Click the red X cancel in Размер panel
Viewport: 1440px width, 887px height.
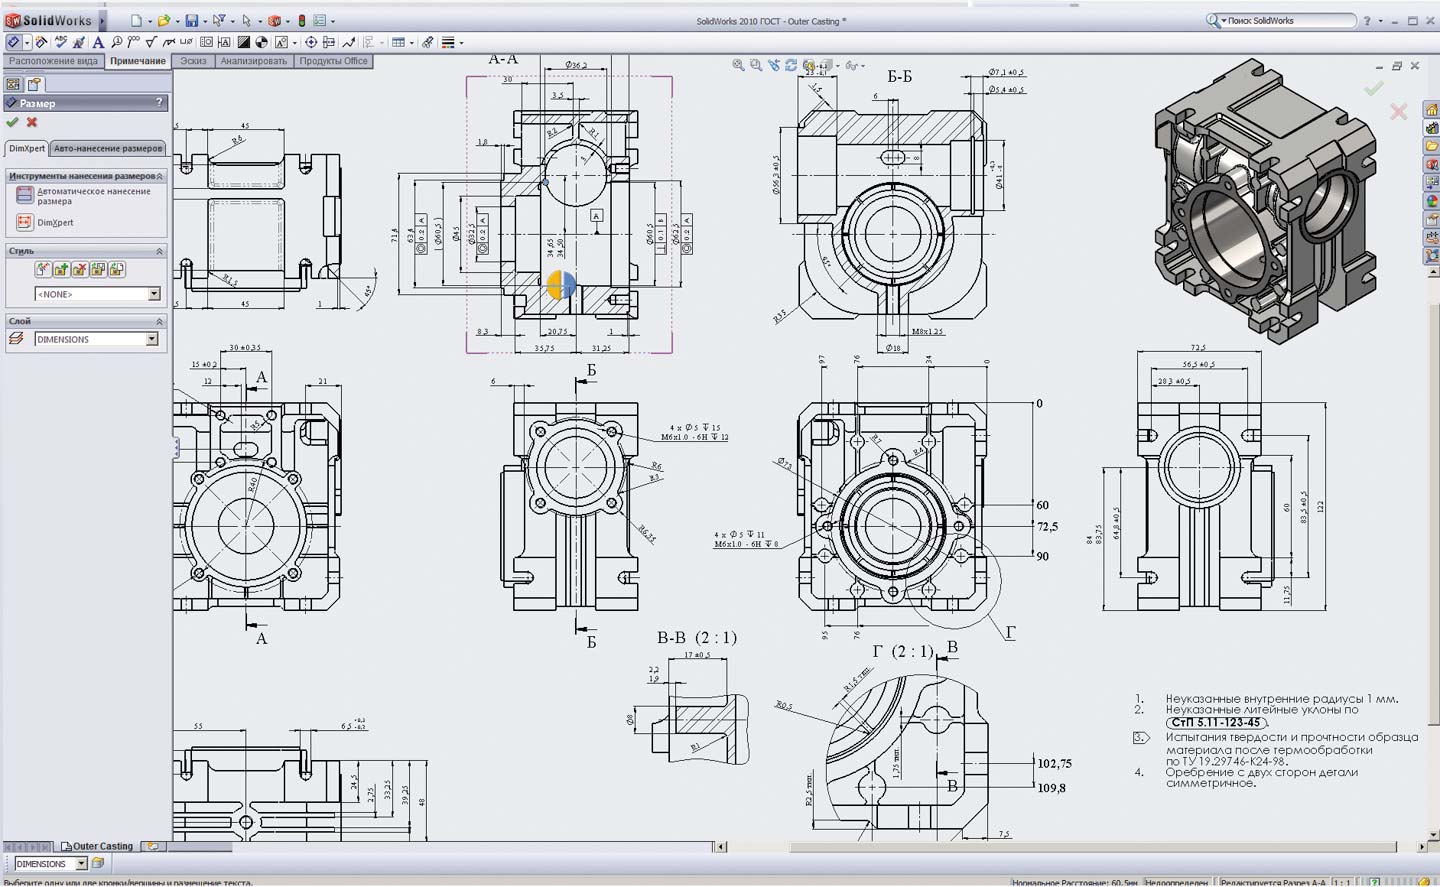(32, 122)
